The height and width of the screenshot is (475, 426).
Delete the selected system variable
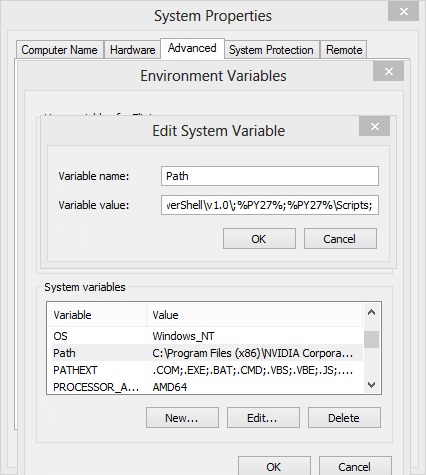pyautogui.click(x=344, y=417)
